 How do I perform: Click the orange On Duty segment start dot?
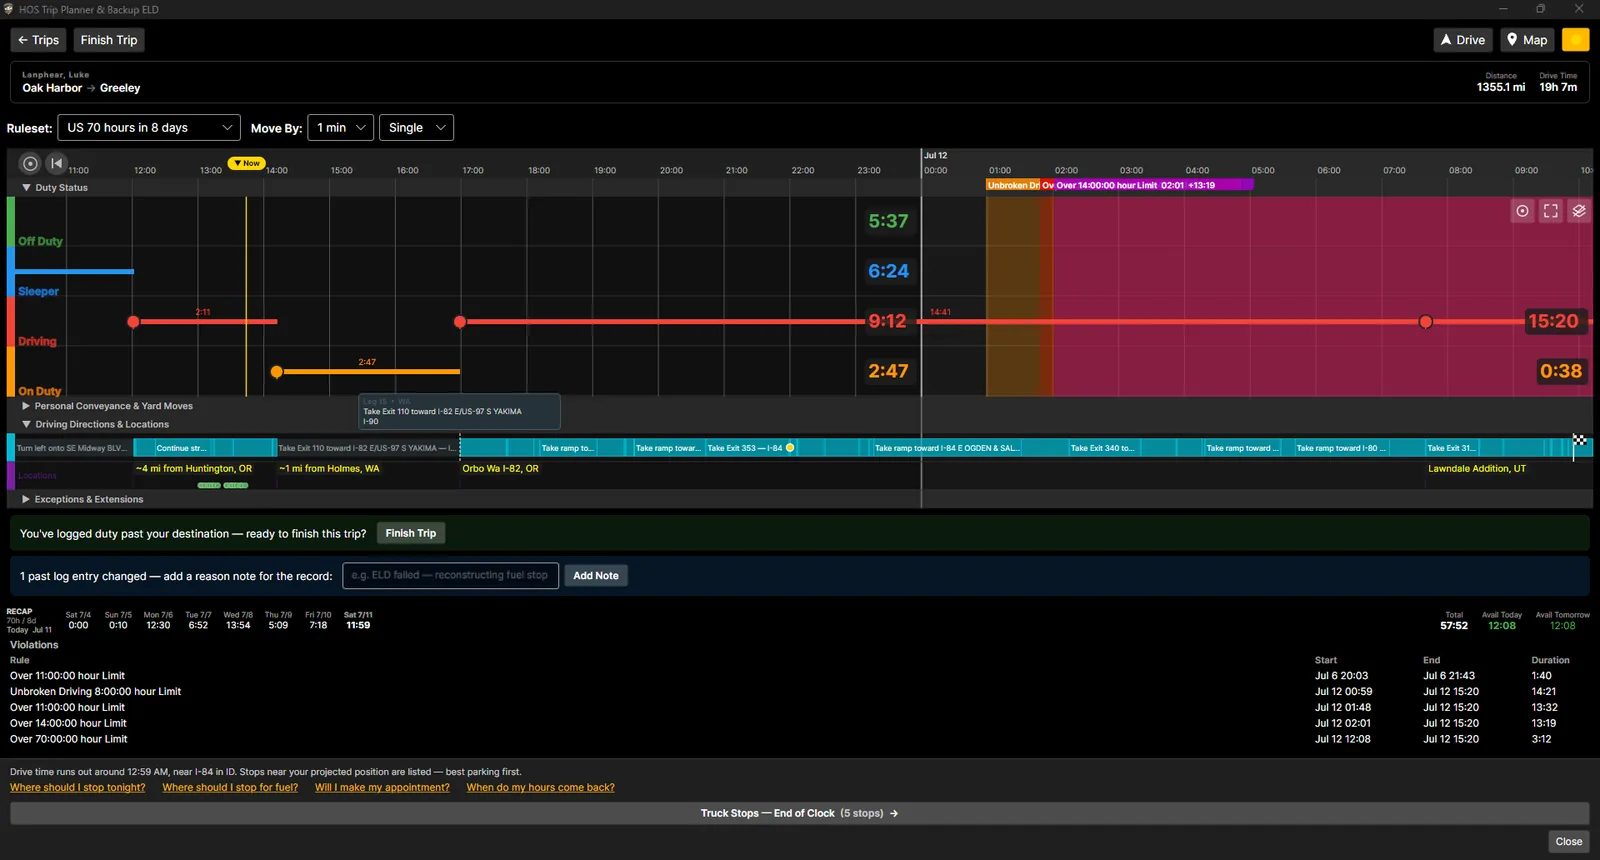[x=277, y=372]
